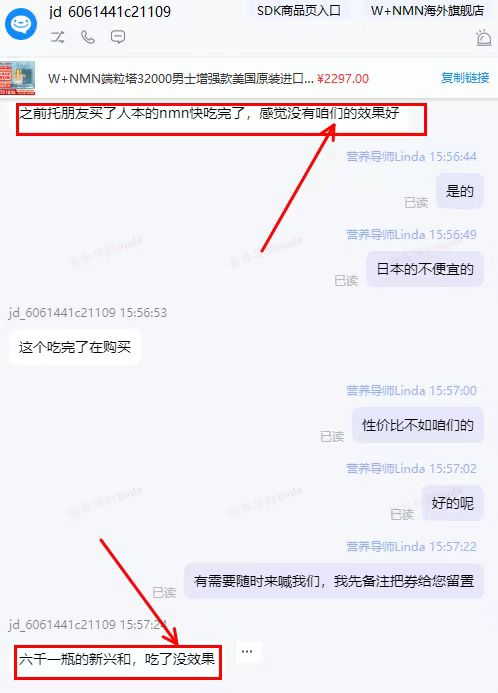Viewport: 498px width, 693px height.
Task: Open the three-dots menu beside last message
Action: [247, 651]
